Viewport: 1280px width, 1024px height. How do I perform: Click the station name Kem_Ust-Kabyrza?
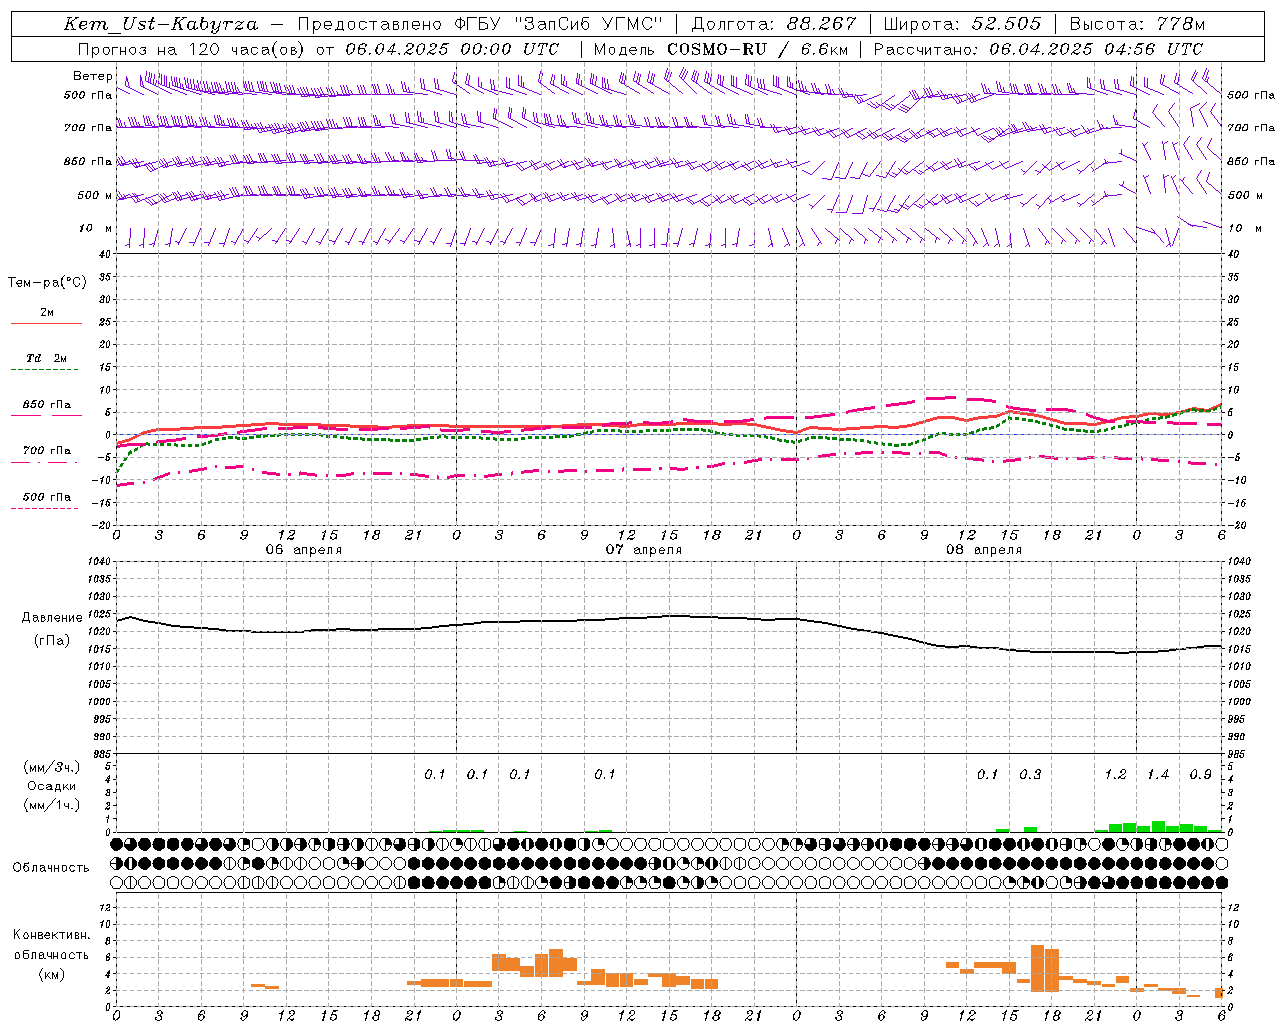point(161,24)
